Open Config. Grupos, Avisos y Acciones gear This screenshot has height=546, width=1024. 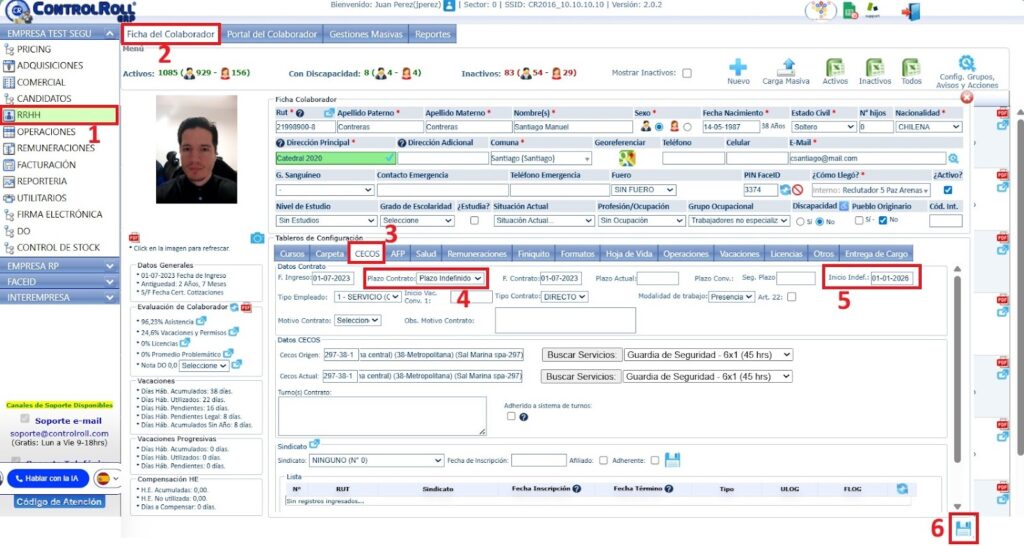(x=966, y=64)
